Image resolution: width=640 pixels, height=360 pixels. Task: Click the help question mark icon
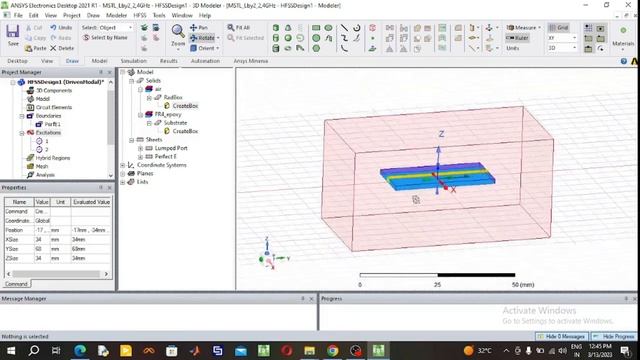coord(624,61)
